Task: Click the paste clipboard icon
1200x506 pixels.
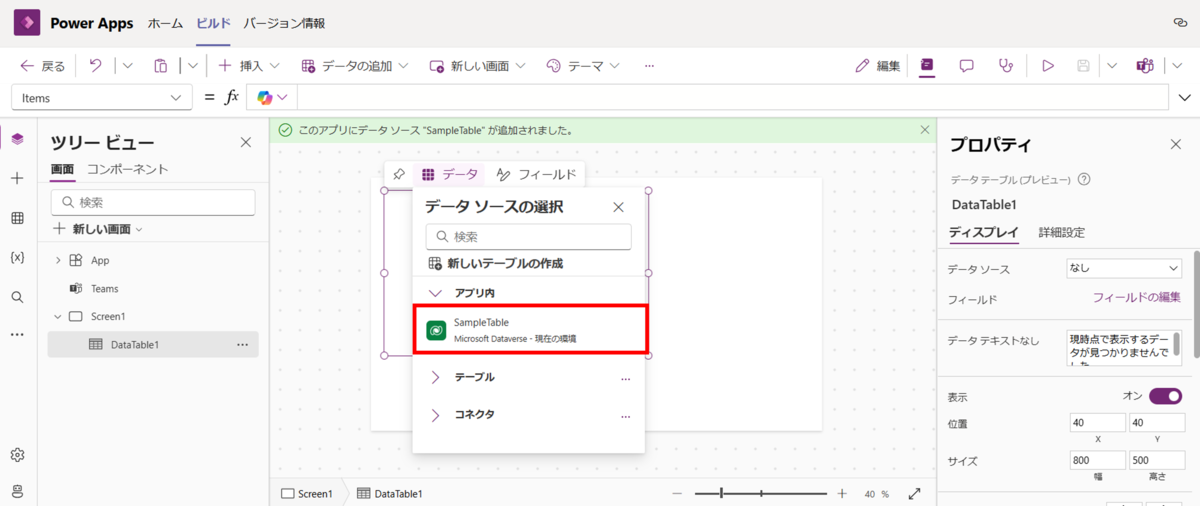Action: click(x=161, y=66)
